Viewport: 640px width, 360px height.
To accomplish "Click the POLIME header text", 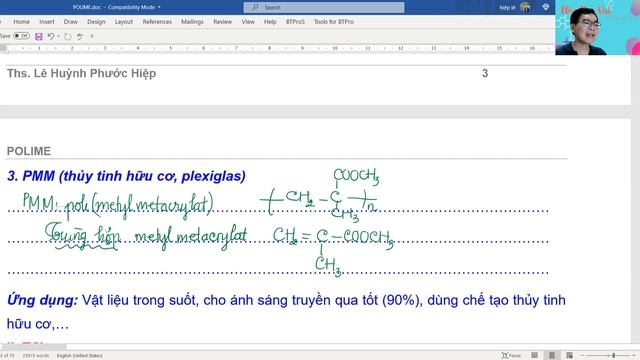I will click(x=29, y=151).
